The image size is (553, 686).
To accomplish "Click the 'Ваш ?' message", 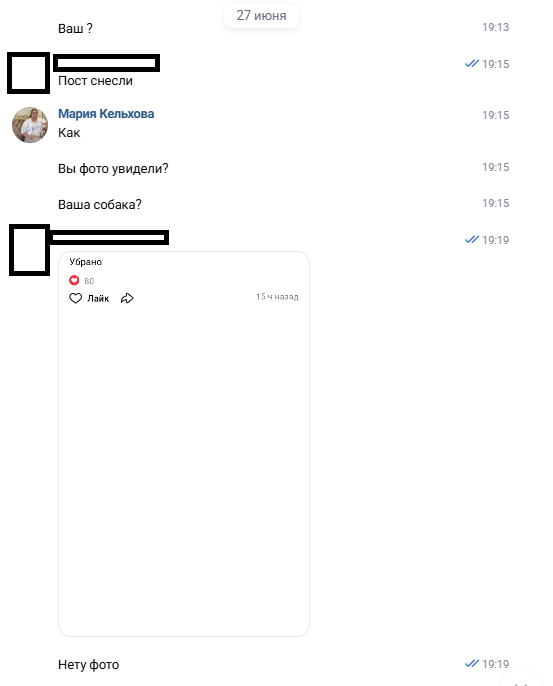I will 75,28.
